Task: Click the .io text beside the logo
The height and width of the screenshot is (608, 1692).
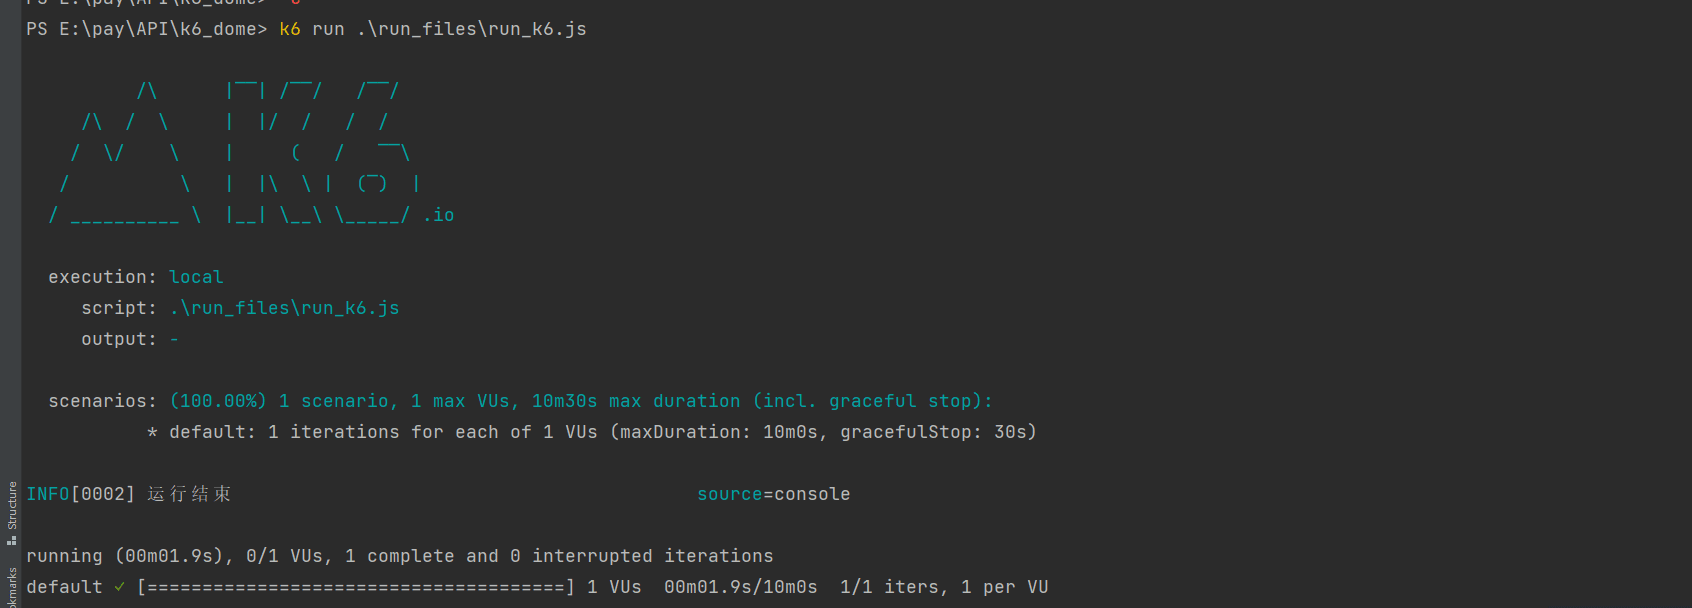Action: pos(438,215)
